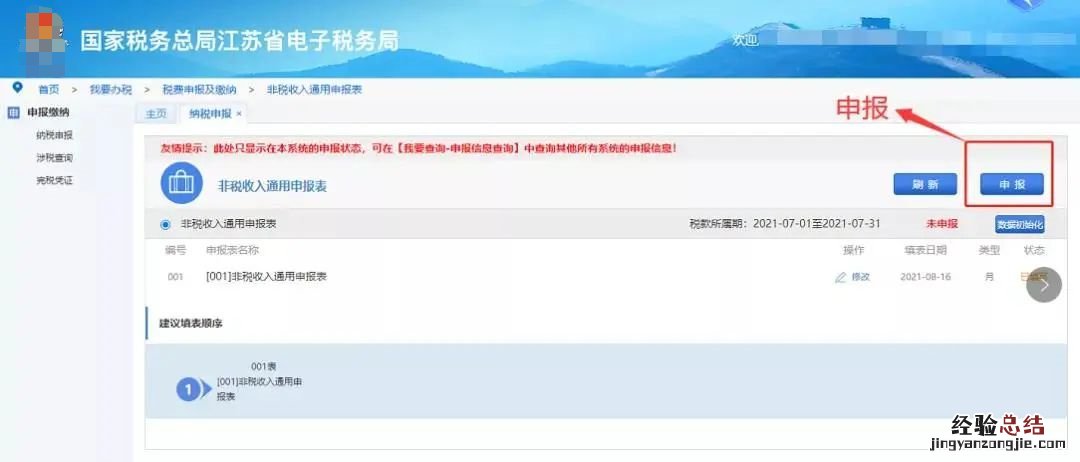This screenshot has width=1080, height=462.
Task: Go to 首页 in the breadcrumb
Action: [x=48, y=90]
